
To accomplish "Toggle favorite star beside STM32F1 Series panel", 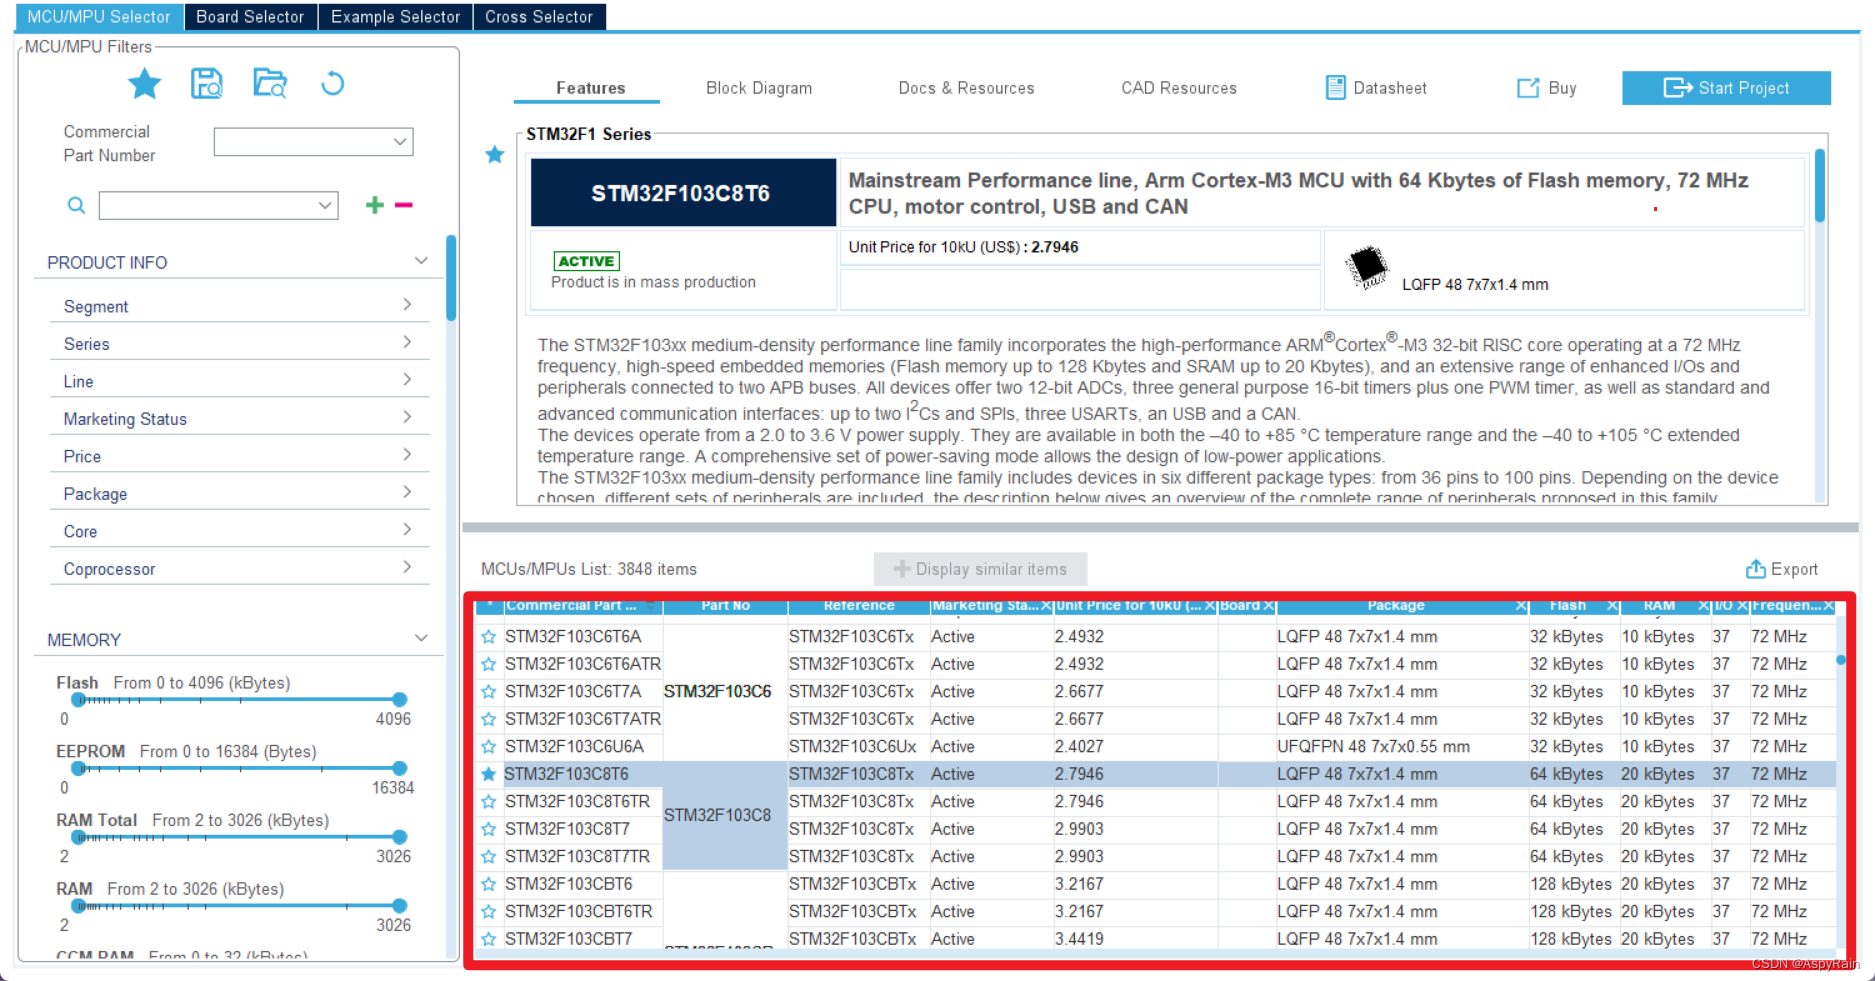I will 495,154.
